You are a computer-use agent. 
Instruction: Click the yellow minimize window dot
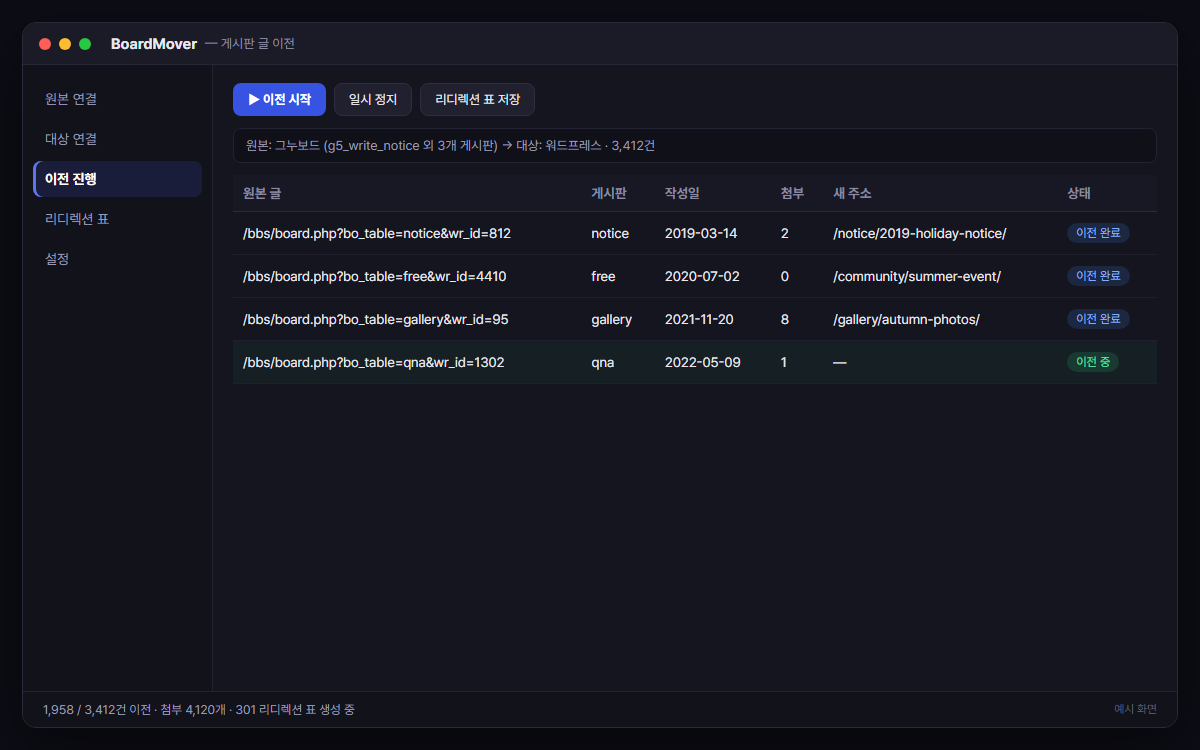(x=65, y=44)
